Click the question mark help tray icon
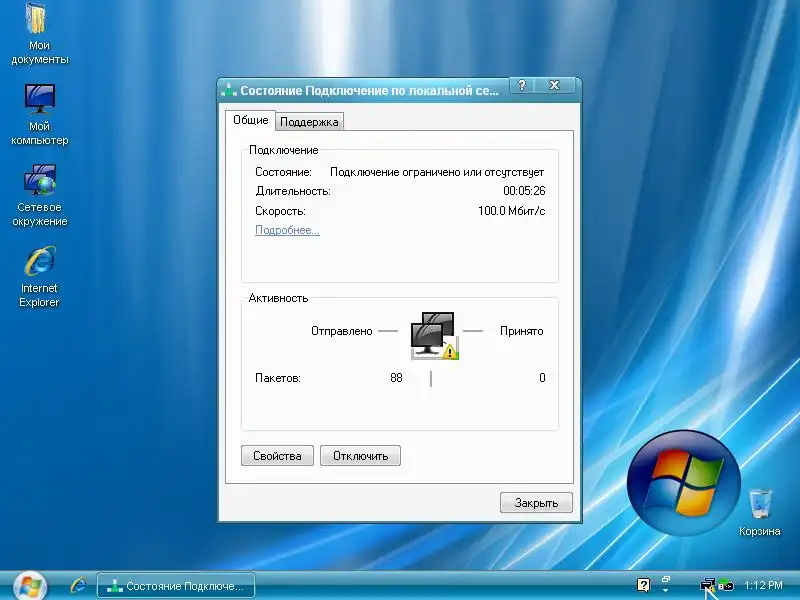Screen dimensions: 800x600 (643, 585)
